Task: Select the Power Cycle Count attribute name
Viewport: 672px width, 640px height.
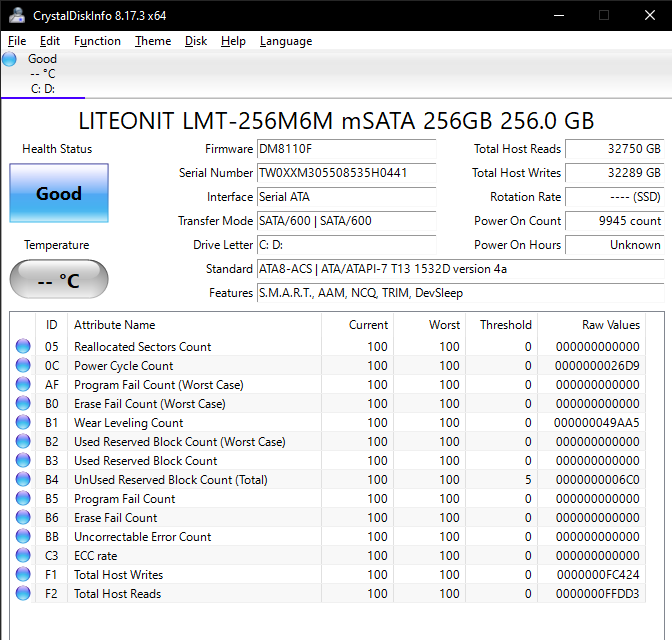Action: click(x=123, y=366)
